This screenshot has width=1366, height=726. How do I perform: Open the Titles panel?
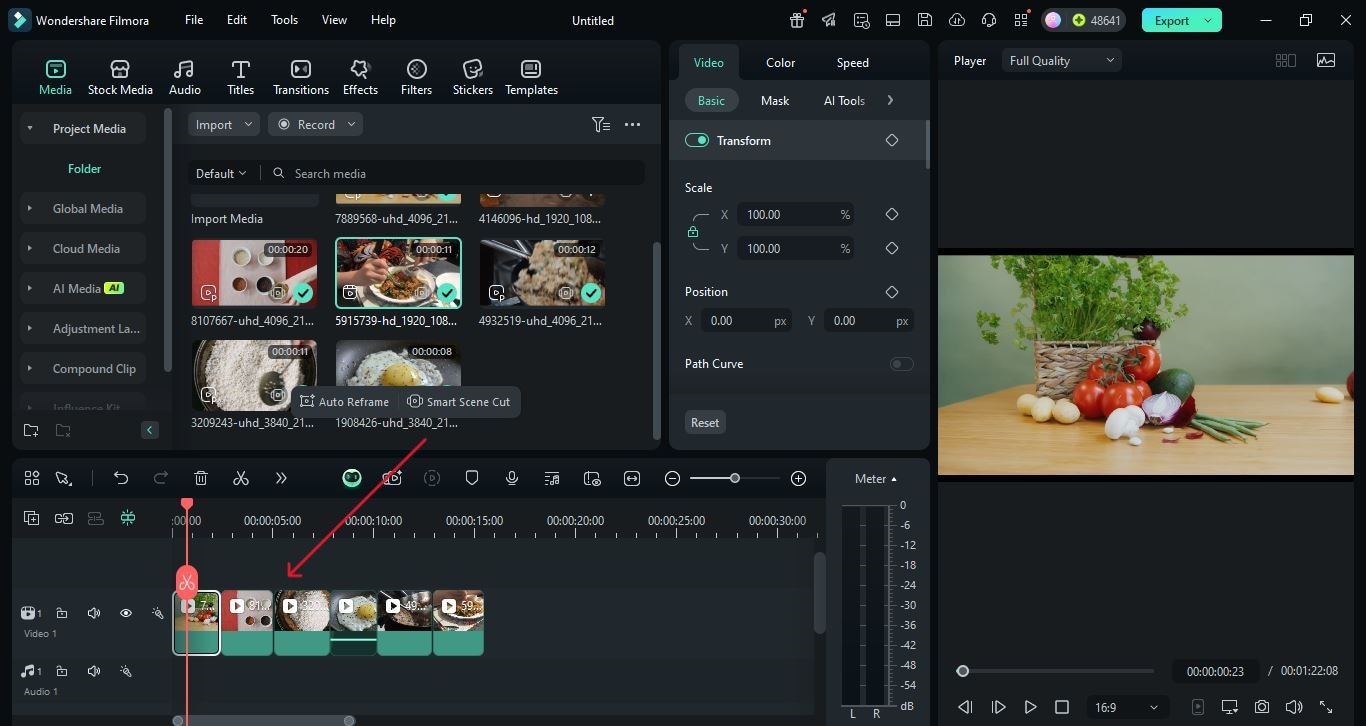[240, 77]
